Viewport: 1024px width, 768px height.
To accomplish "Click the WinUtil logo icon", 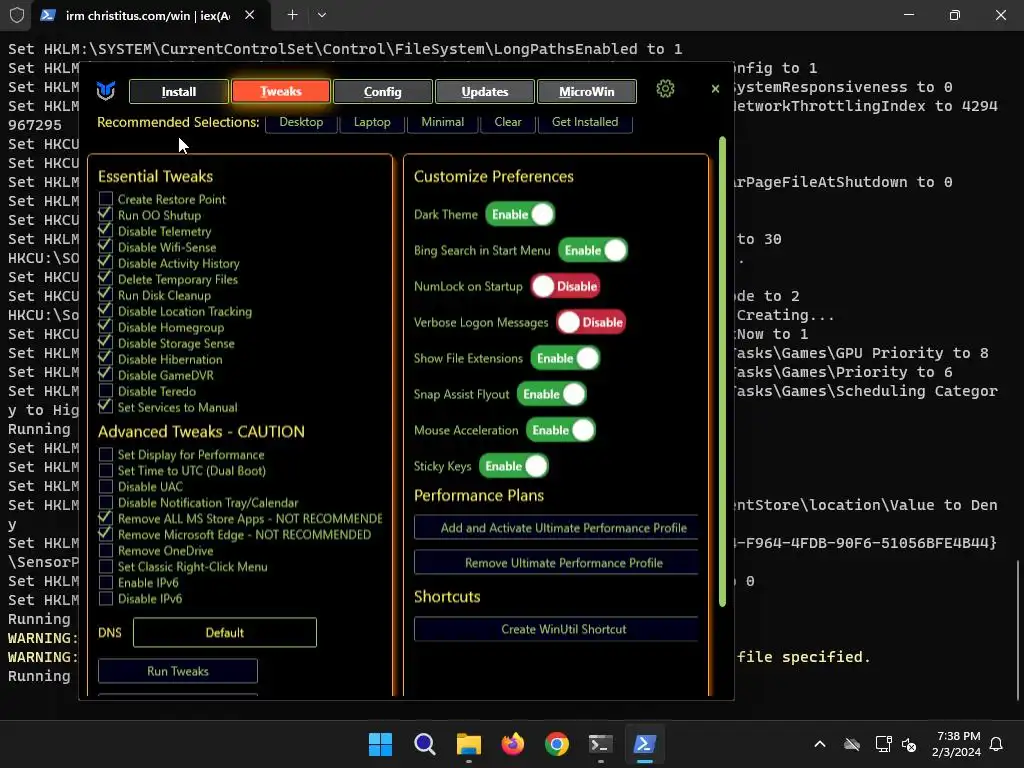I will pos(106,90).
